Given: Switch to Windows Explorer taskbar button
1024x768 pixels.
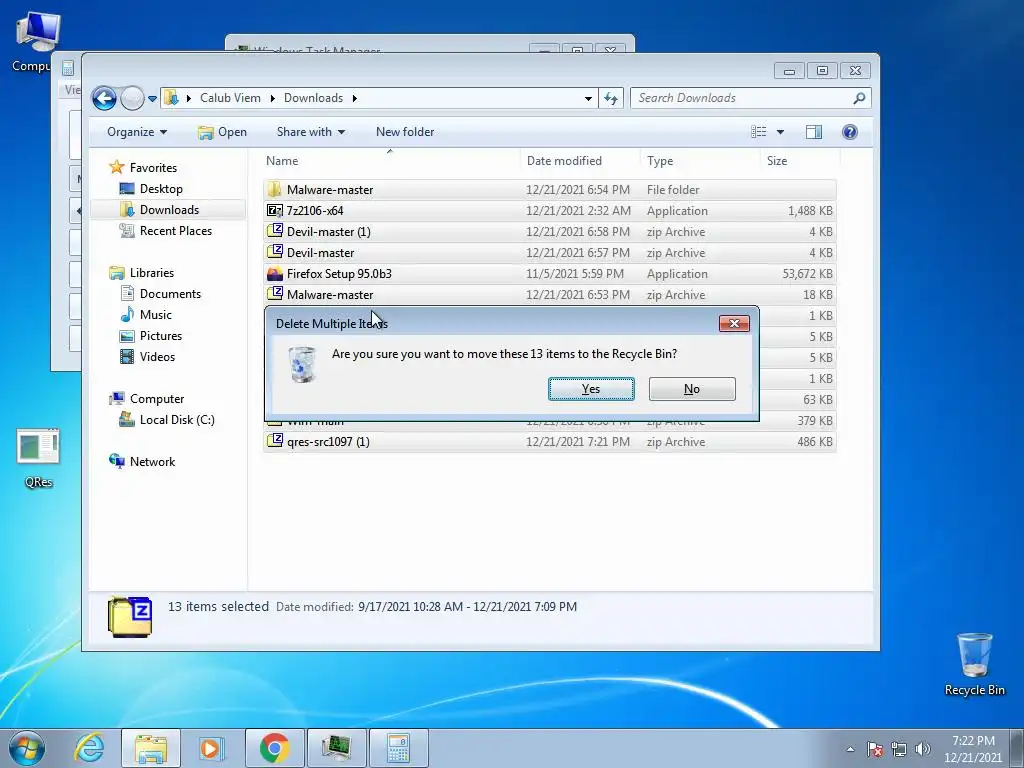Looking at the screenshot, I should tap(151, 748).
